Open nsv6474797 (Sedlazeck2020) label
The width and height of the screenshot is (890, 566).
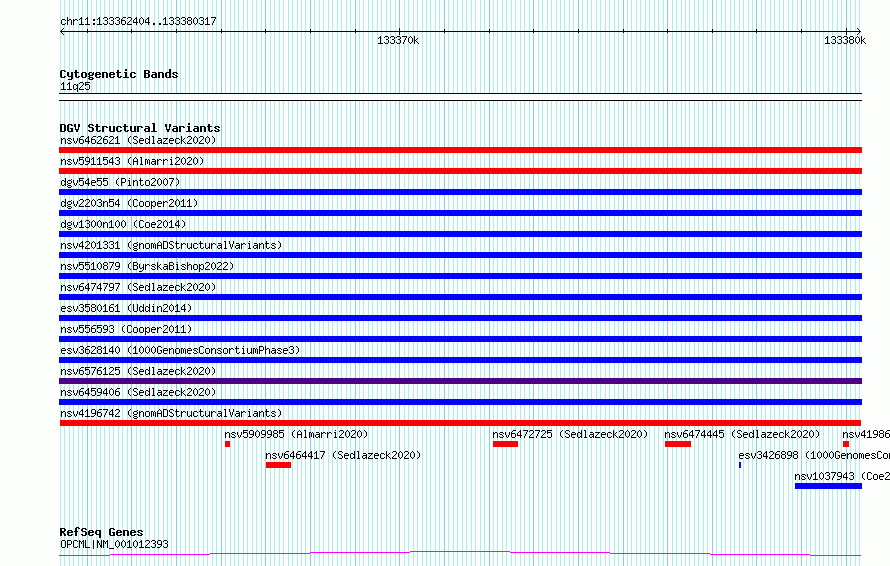pyautogui.click(x=138, y=287)
